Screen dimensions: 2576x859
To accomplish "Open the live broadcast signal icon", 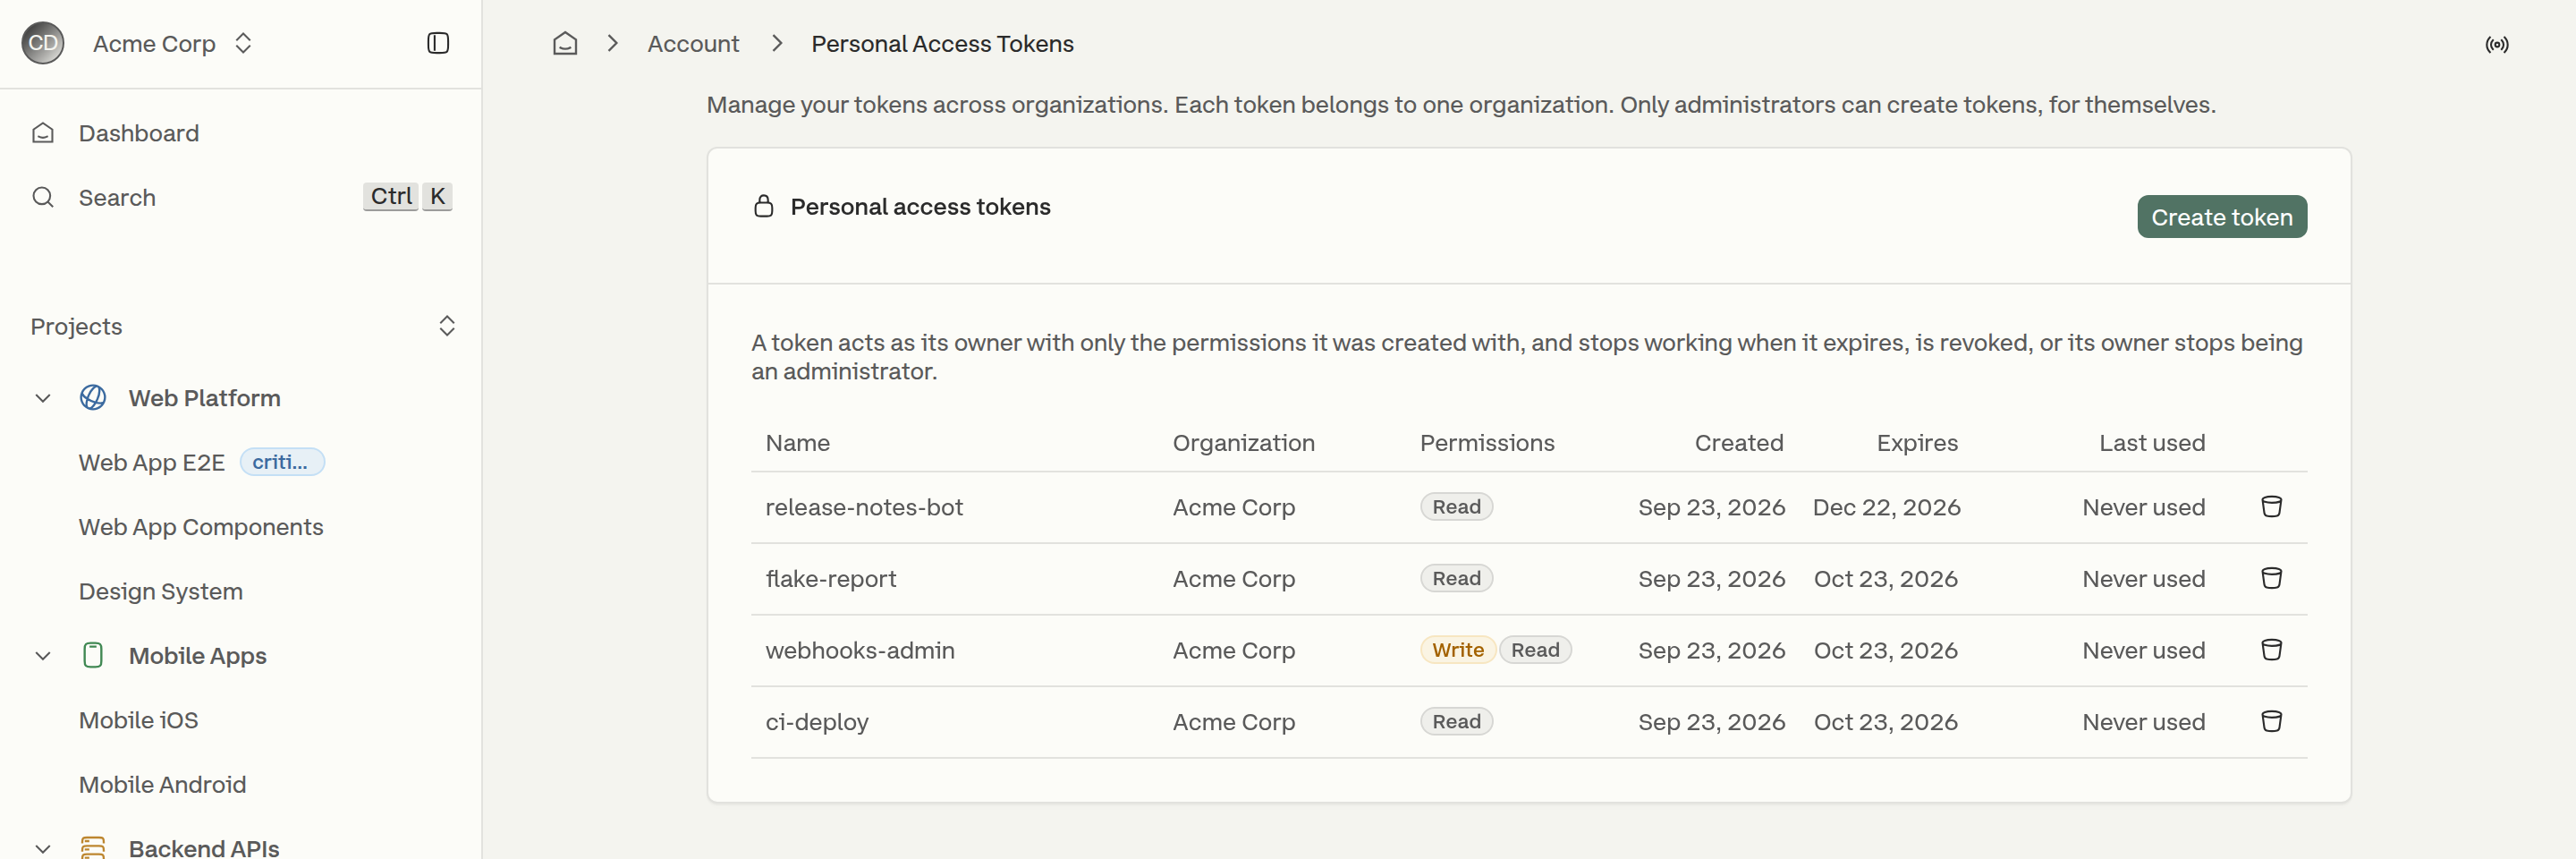I will (2497, 44).
